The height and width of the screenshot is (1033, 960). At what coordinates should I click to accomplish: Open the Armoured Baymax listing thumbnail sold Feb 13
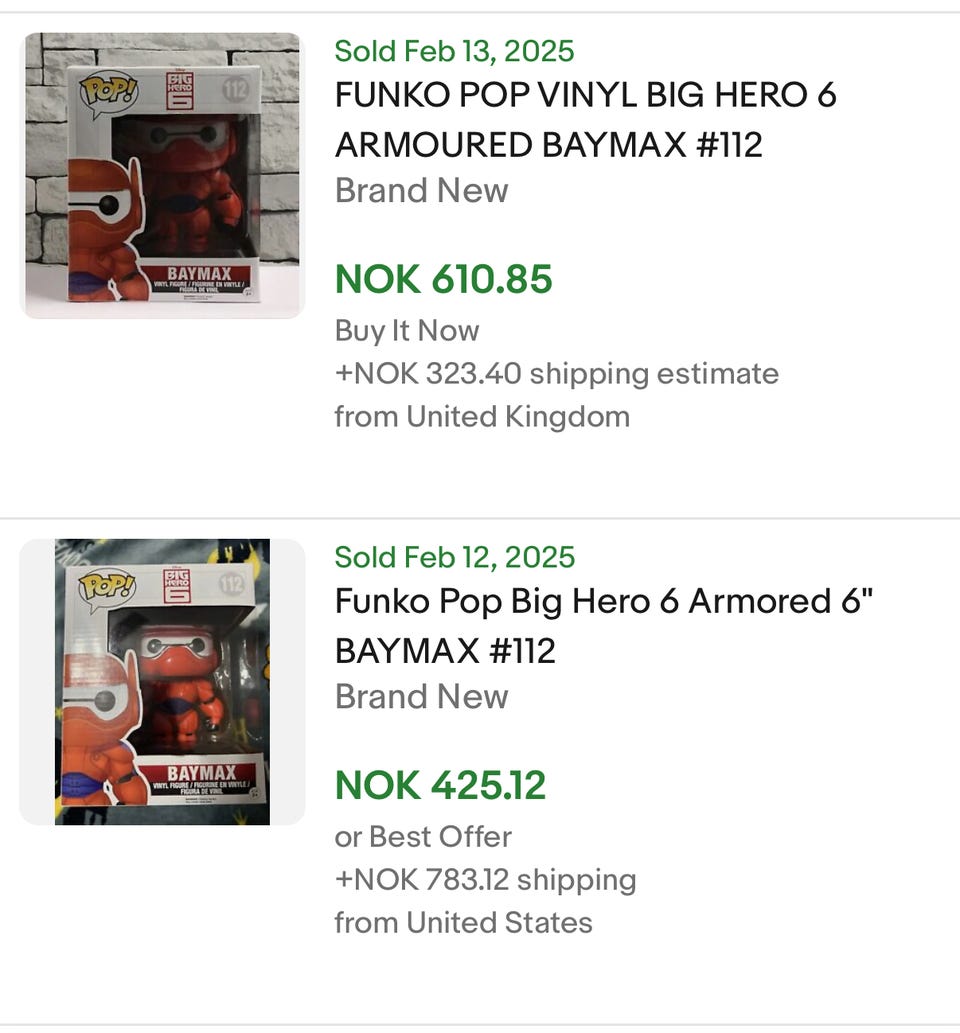(162, 175)
